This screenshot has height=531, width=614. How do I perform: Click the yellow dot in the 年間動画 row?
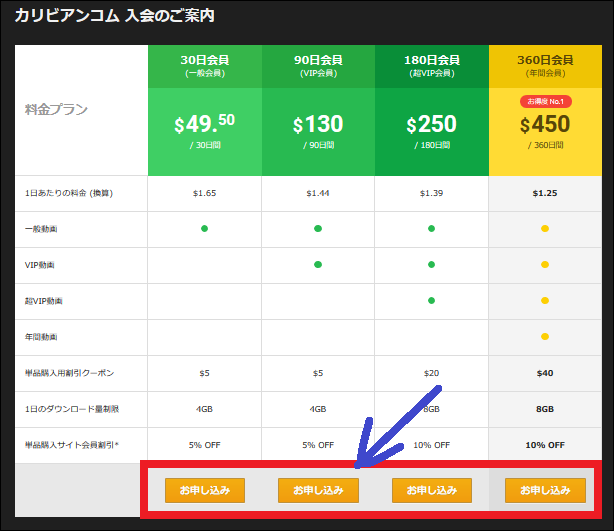click(x=545, y=336)
